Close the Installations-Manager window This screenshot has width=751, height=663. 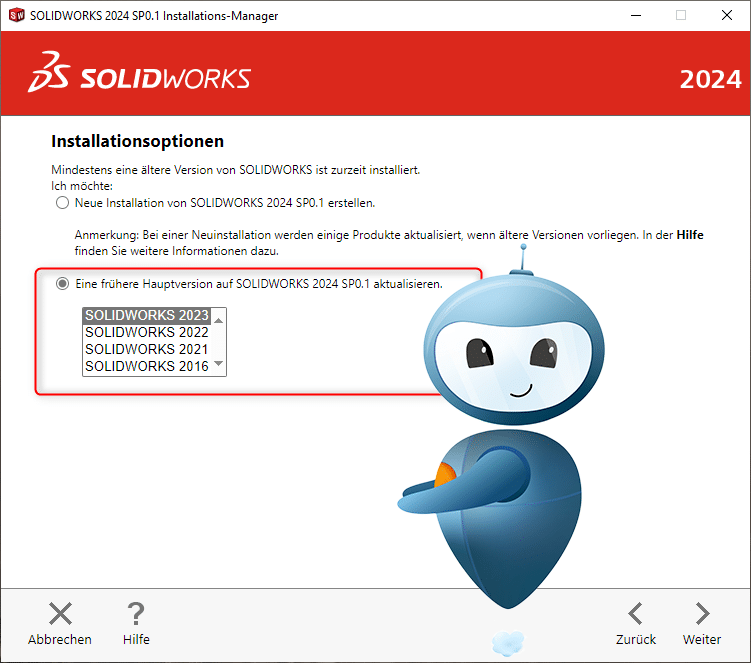click(x=727, y=15)
